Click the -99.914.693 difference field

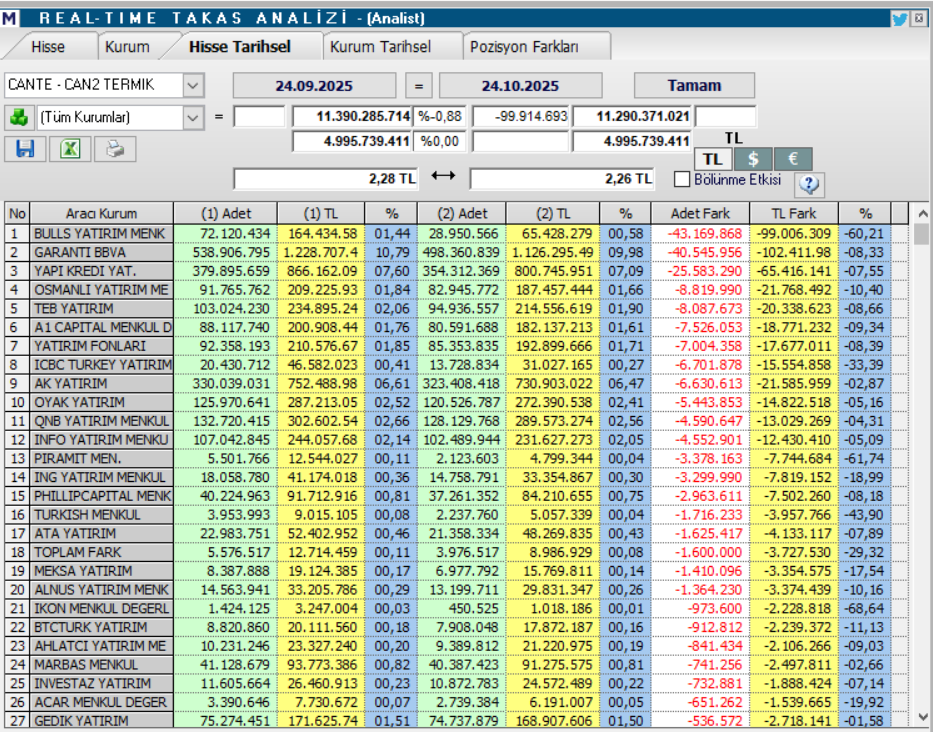tap(521, 116)
